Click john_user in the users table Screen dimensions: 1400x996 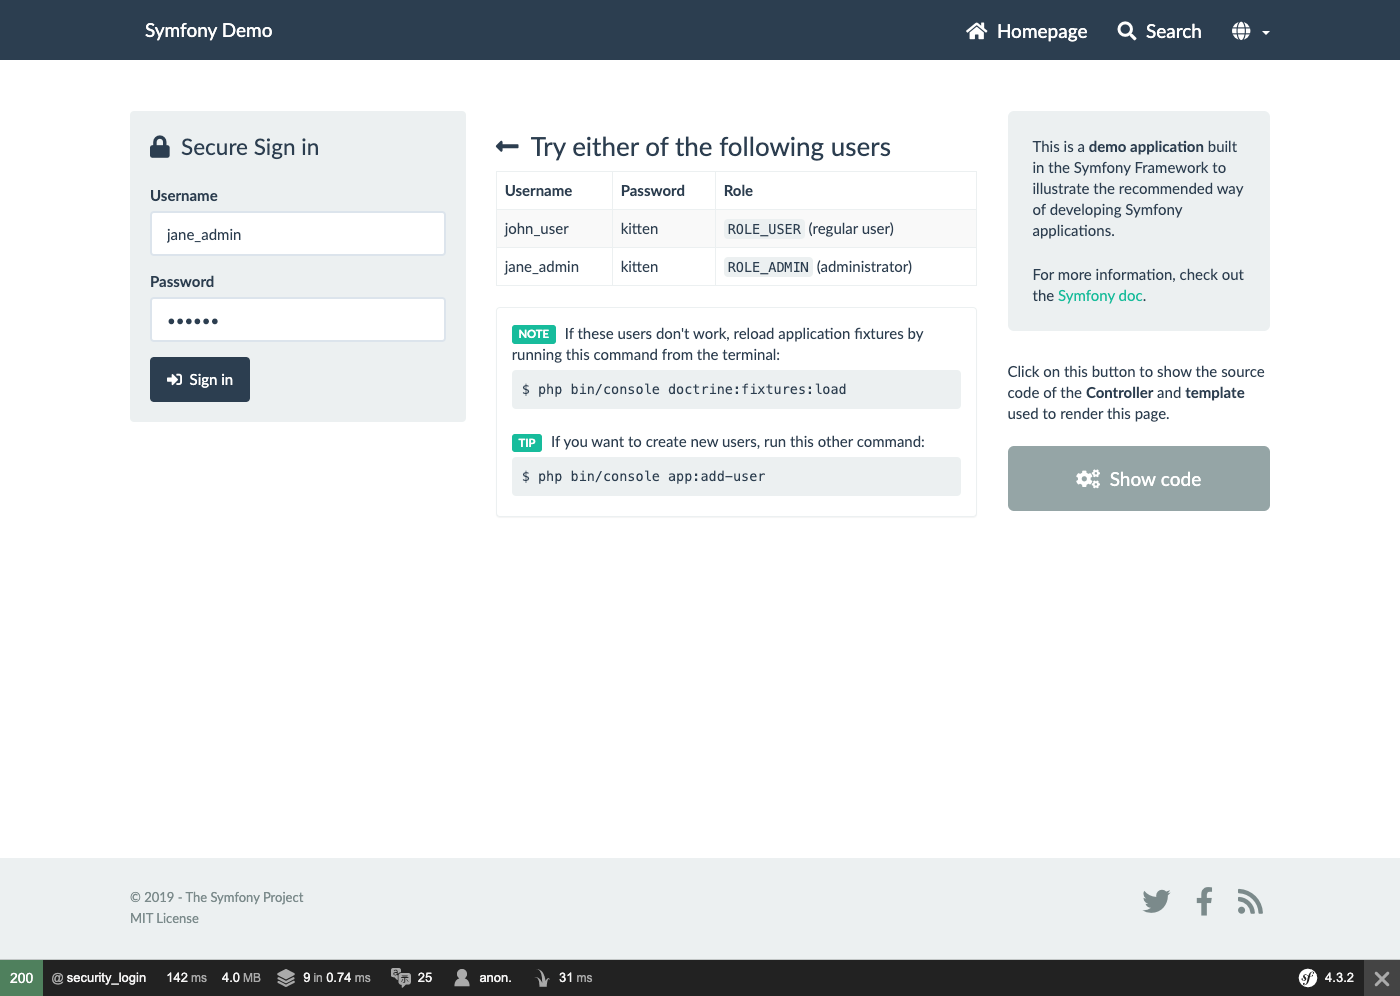(x=536, y=229)
